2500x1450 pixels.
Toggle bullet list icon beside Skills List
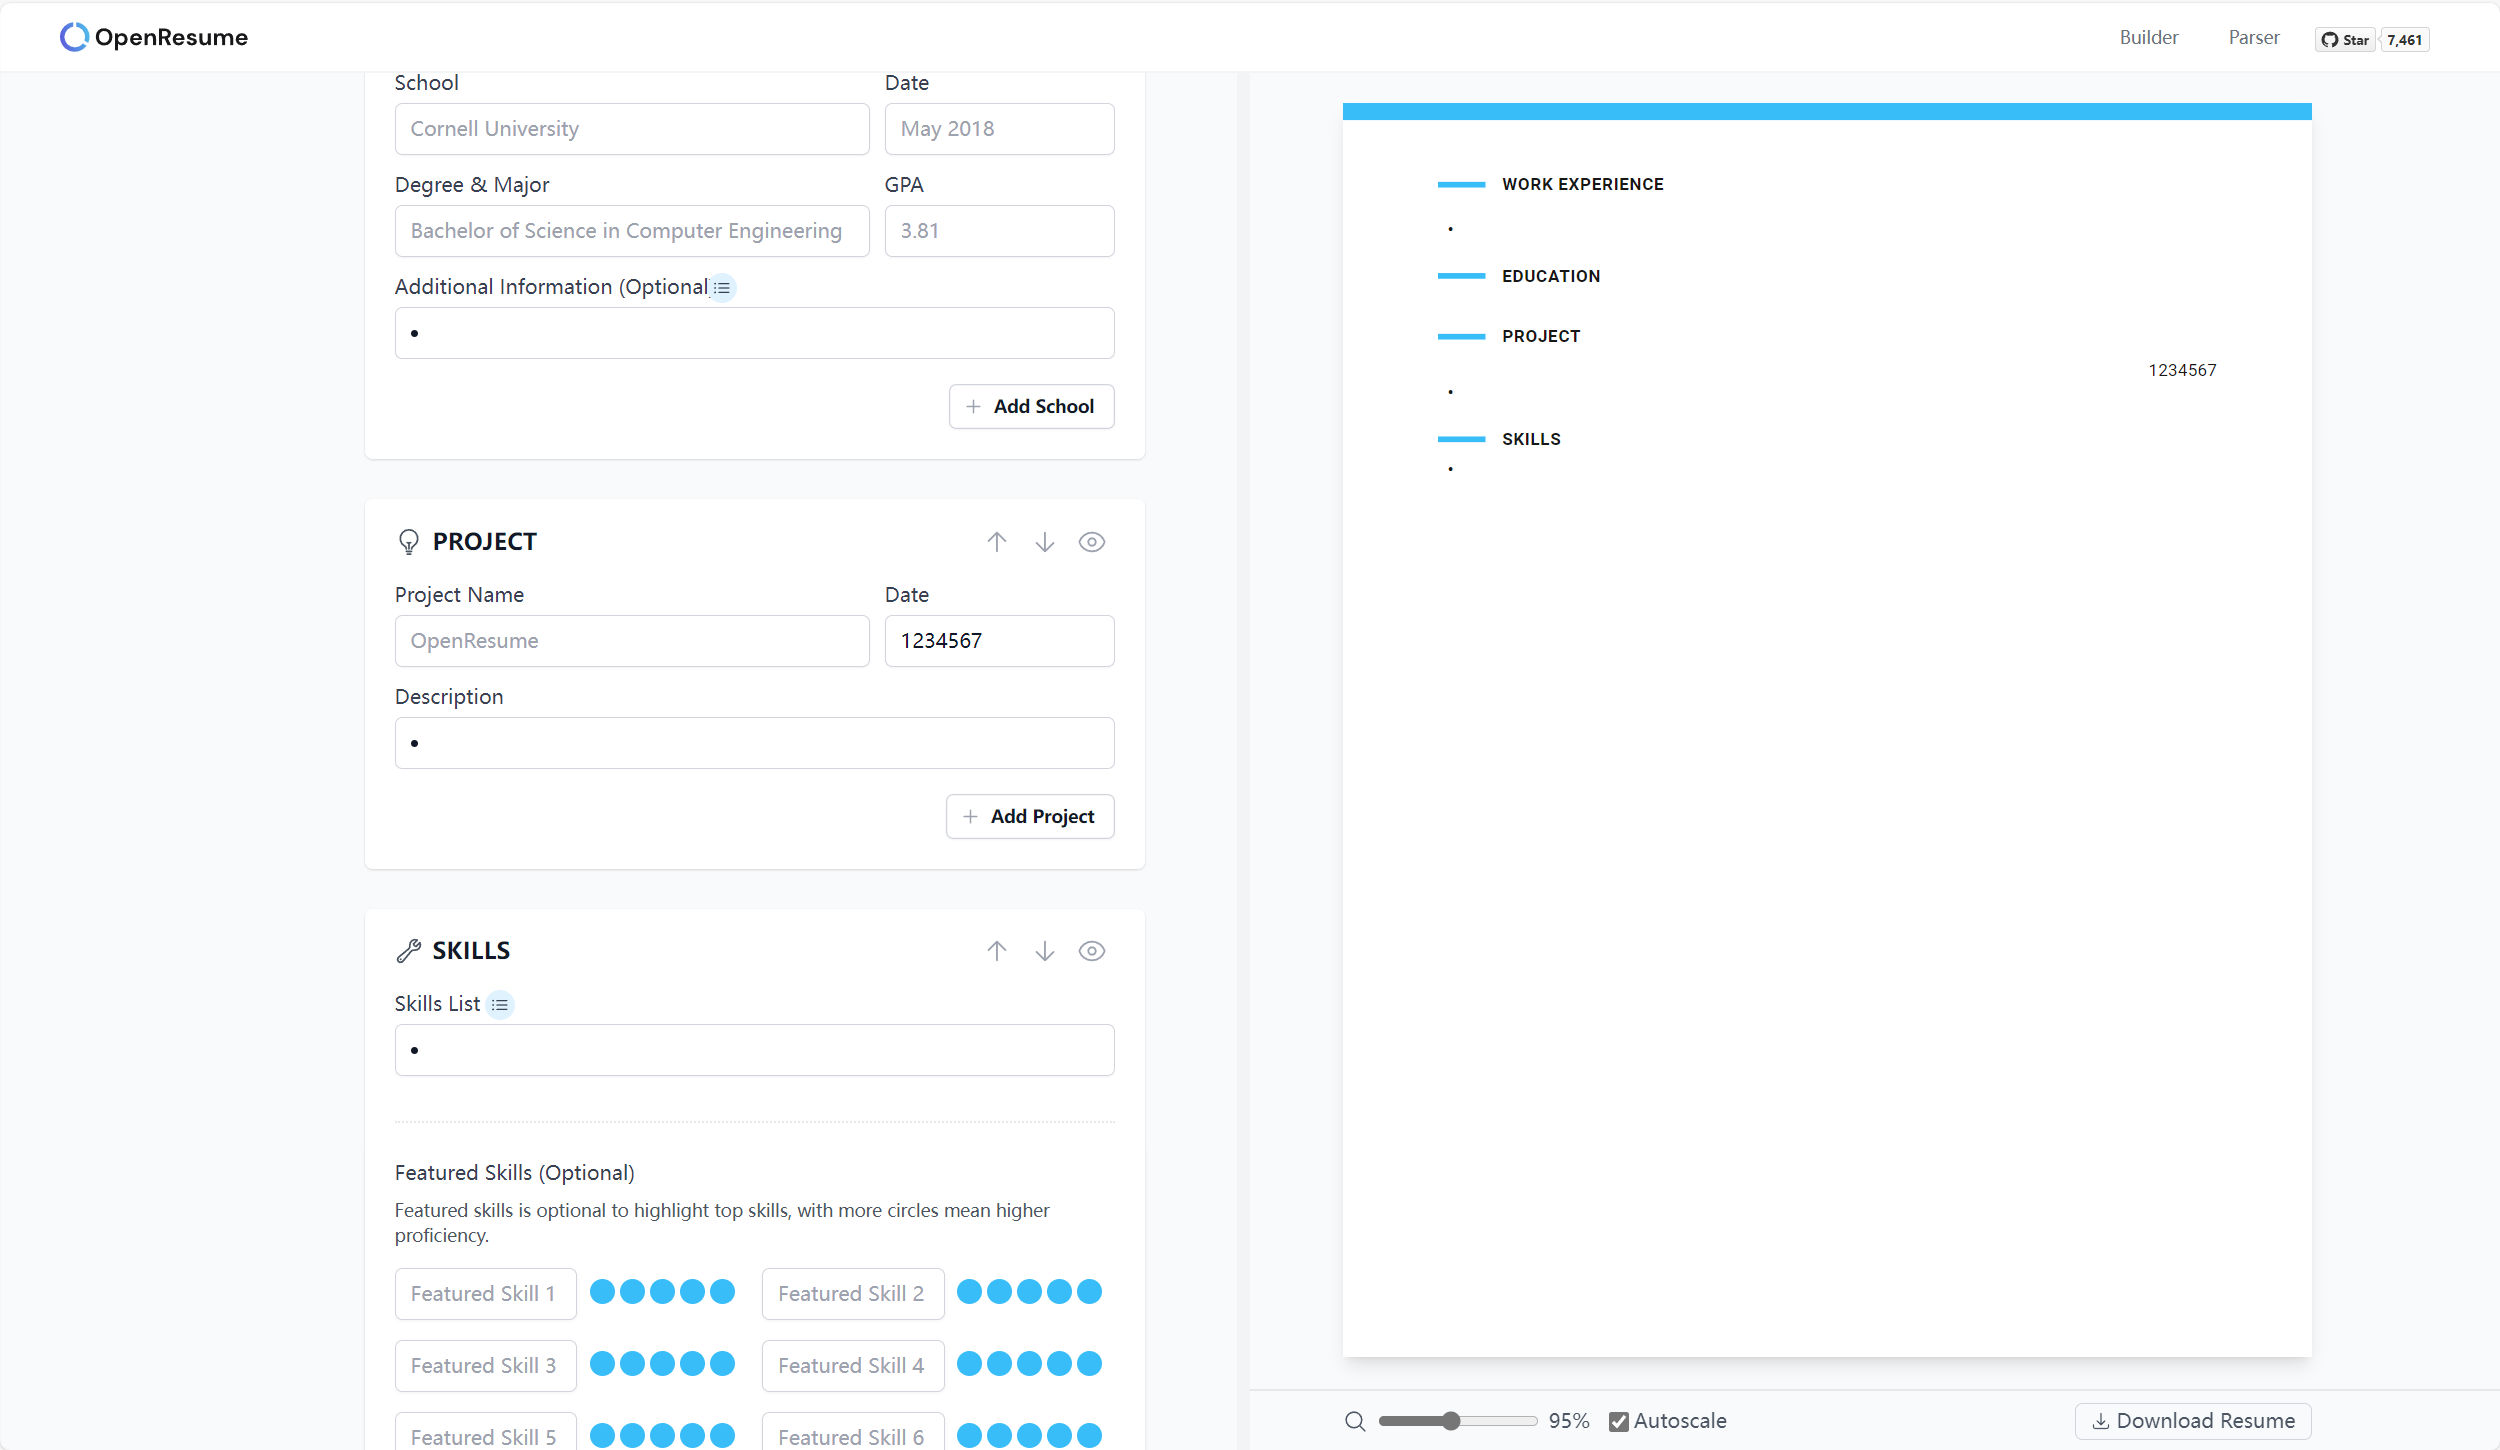tap(500, 1005)
